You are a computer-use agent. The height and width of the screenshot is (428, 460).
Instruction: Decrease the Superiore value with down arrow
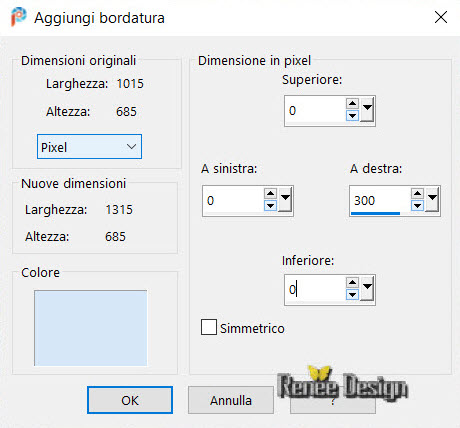click(x=352, y=116)
